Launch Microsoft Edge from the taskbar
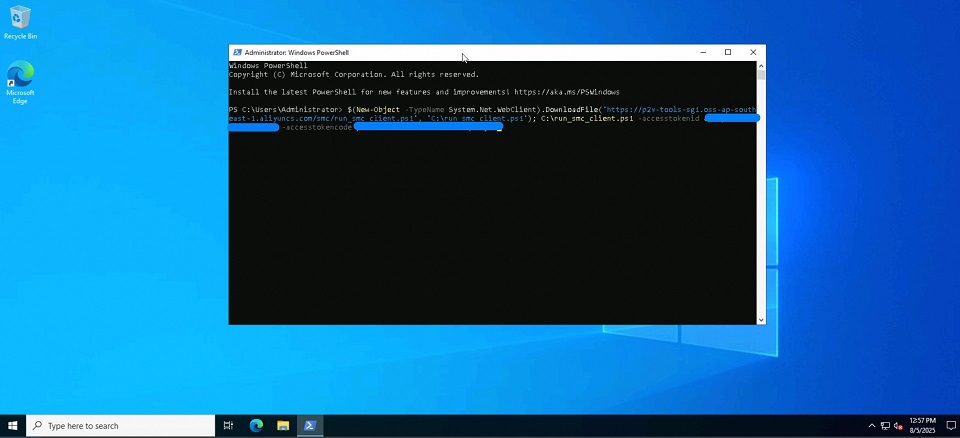The height and width of the screenshot is (438, 960). pos(256,426)
